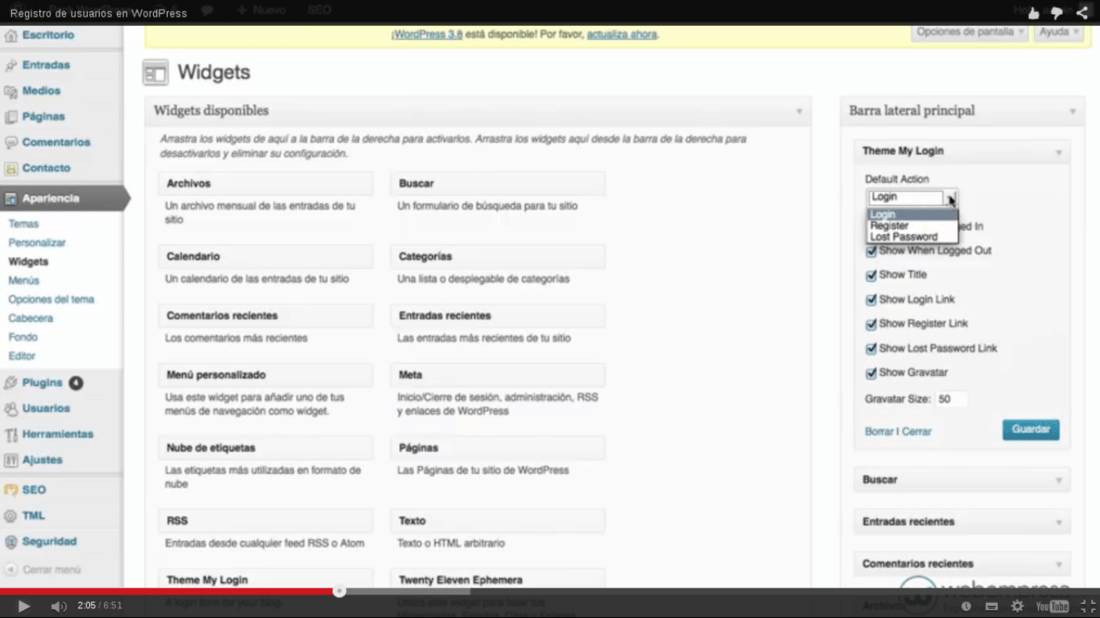Open the Ayuda help dropdown
The image size is (1100, 618).
click(x=1059, y=32)
